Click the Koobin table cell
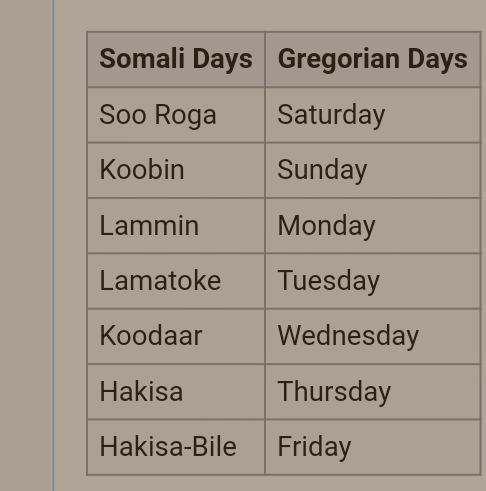Viewport: 486px width, 491px height. click(176, 170)
